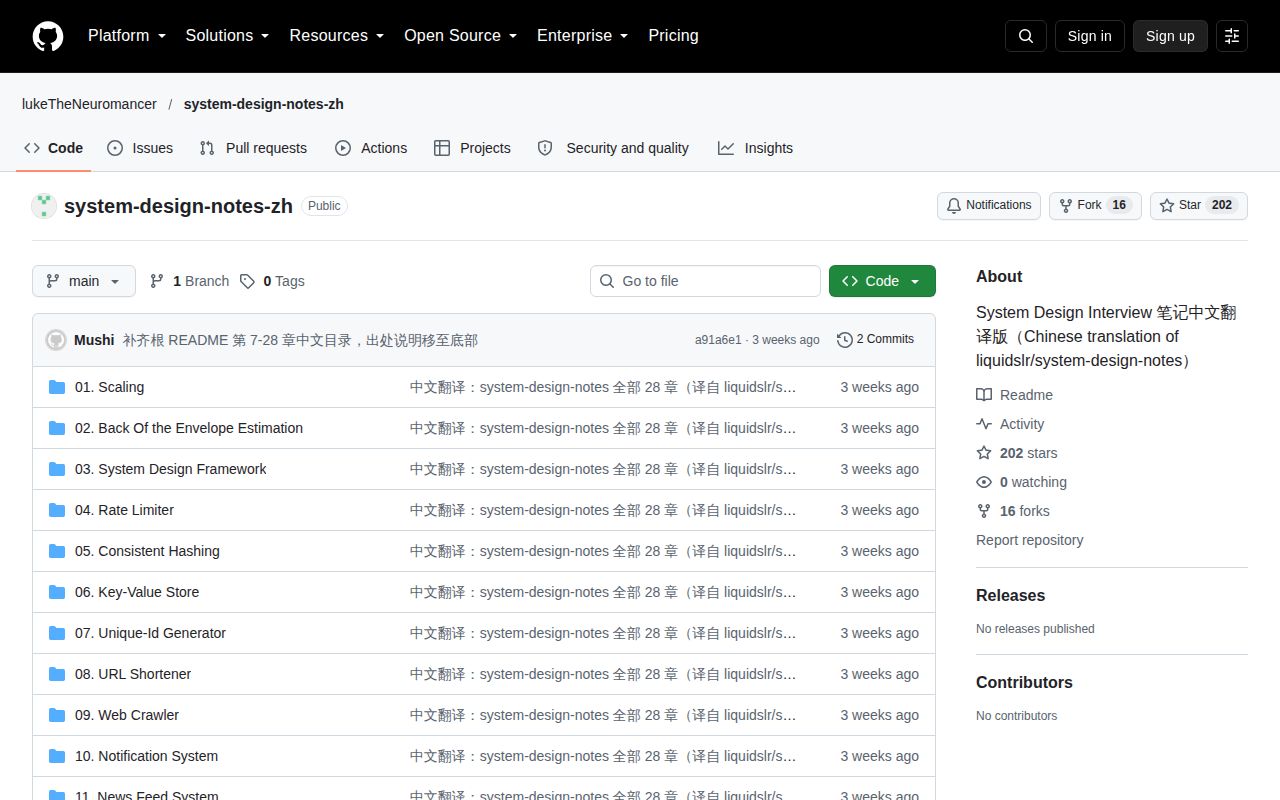Open the lukeTheNeuromancer owner link
Image resolution: width=1280 pixels, height=800 pixels.
(89, 104)
